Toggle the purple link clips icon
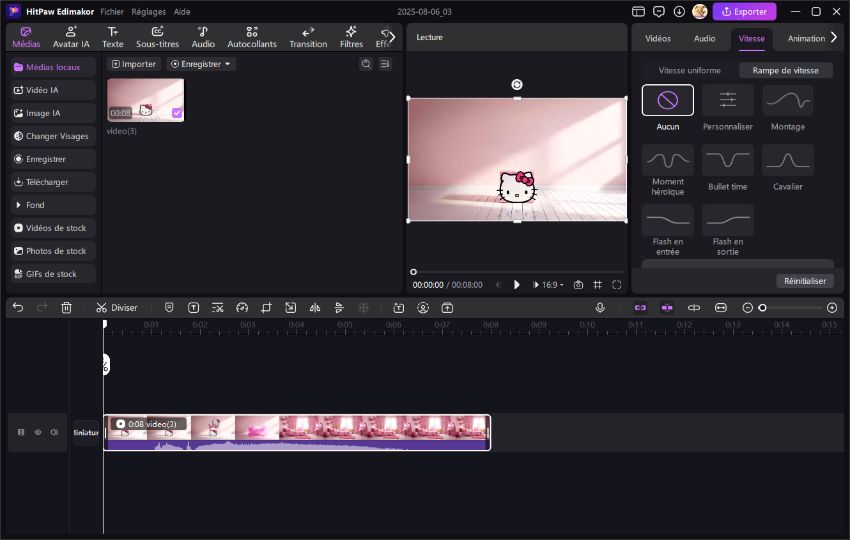The width and height of the screenshot is (850, 540). [640, 307]
